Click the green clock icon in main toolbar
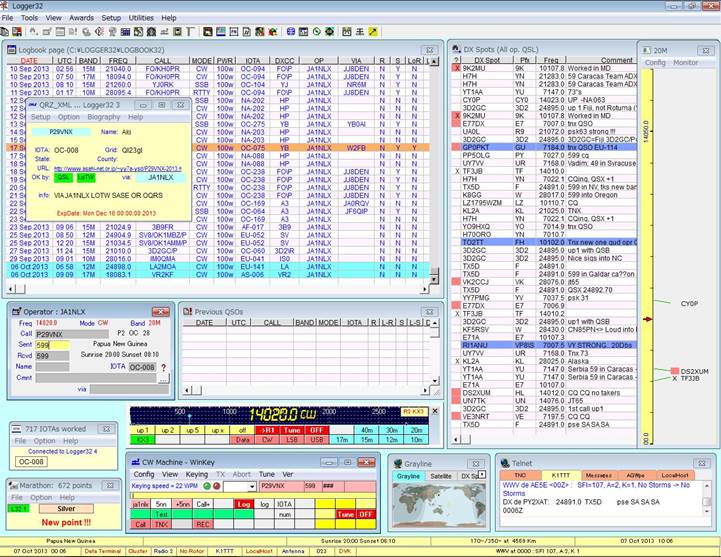Screen dimensions: 721x557 pyautogui.click(x=316, y=32)
